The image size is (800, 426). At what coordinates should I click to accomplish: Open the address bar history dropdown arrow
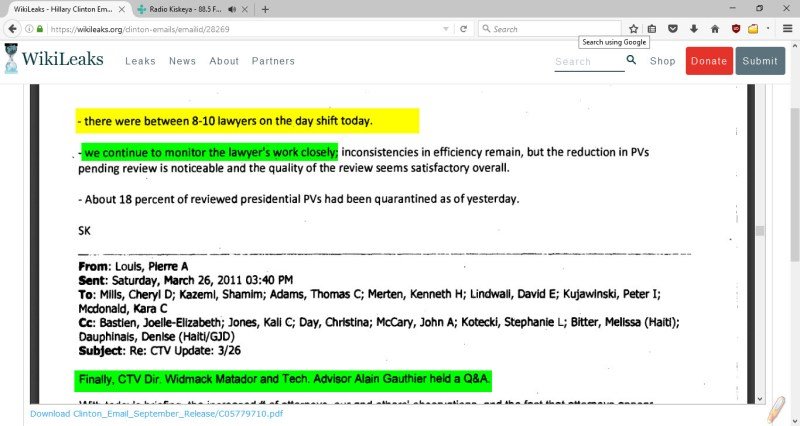[x=446, y=29]
